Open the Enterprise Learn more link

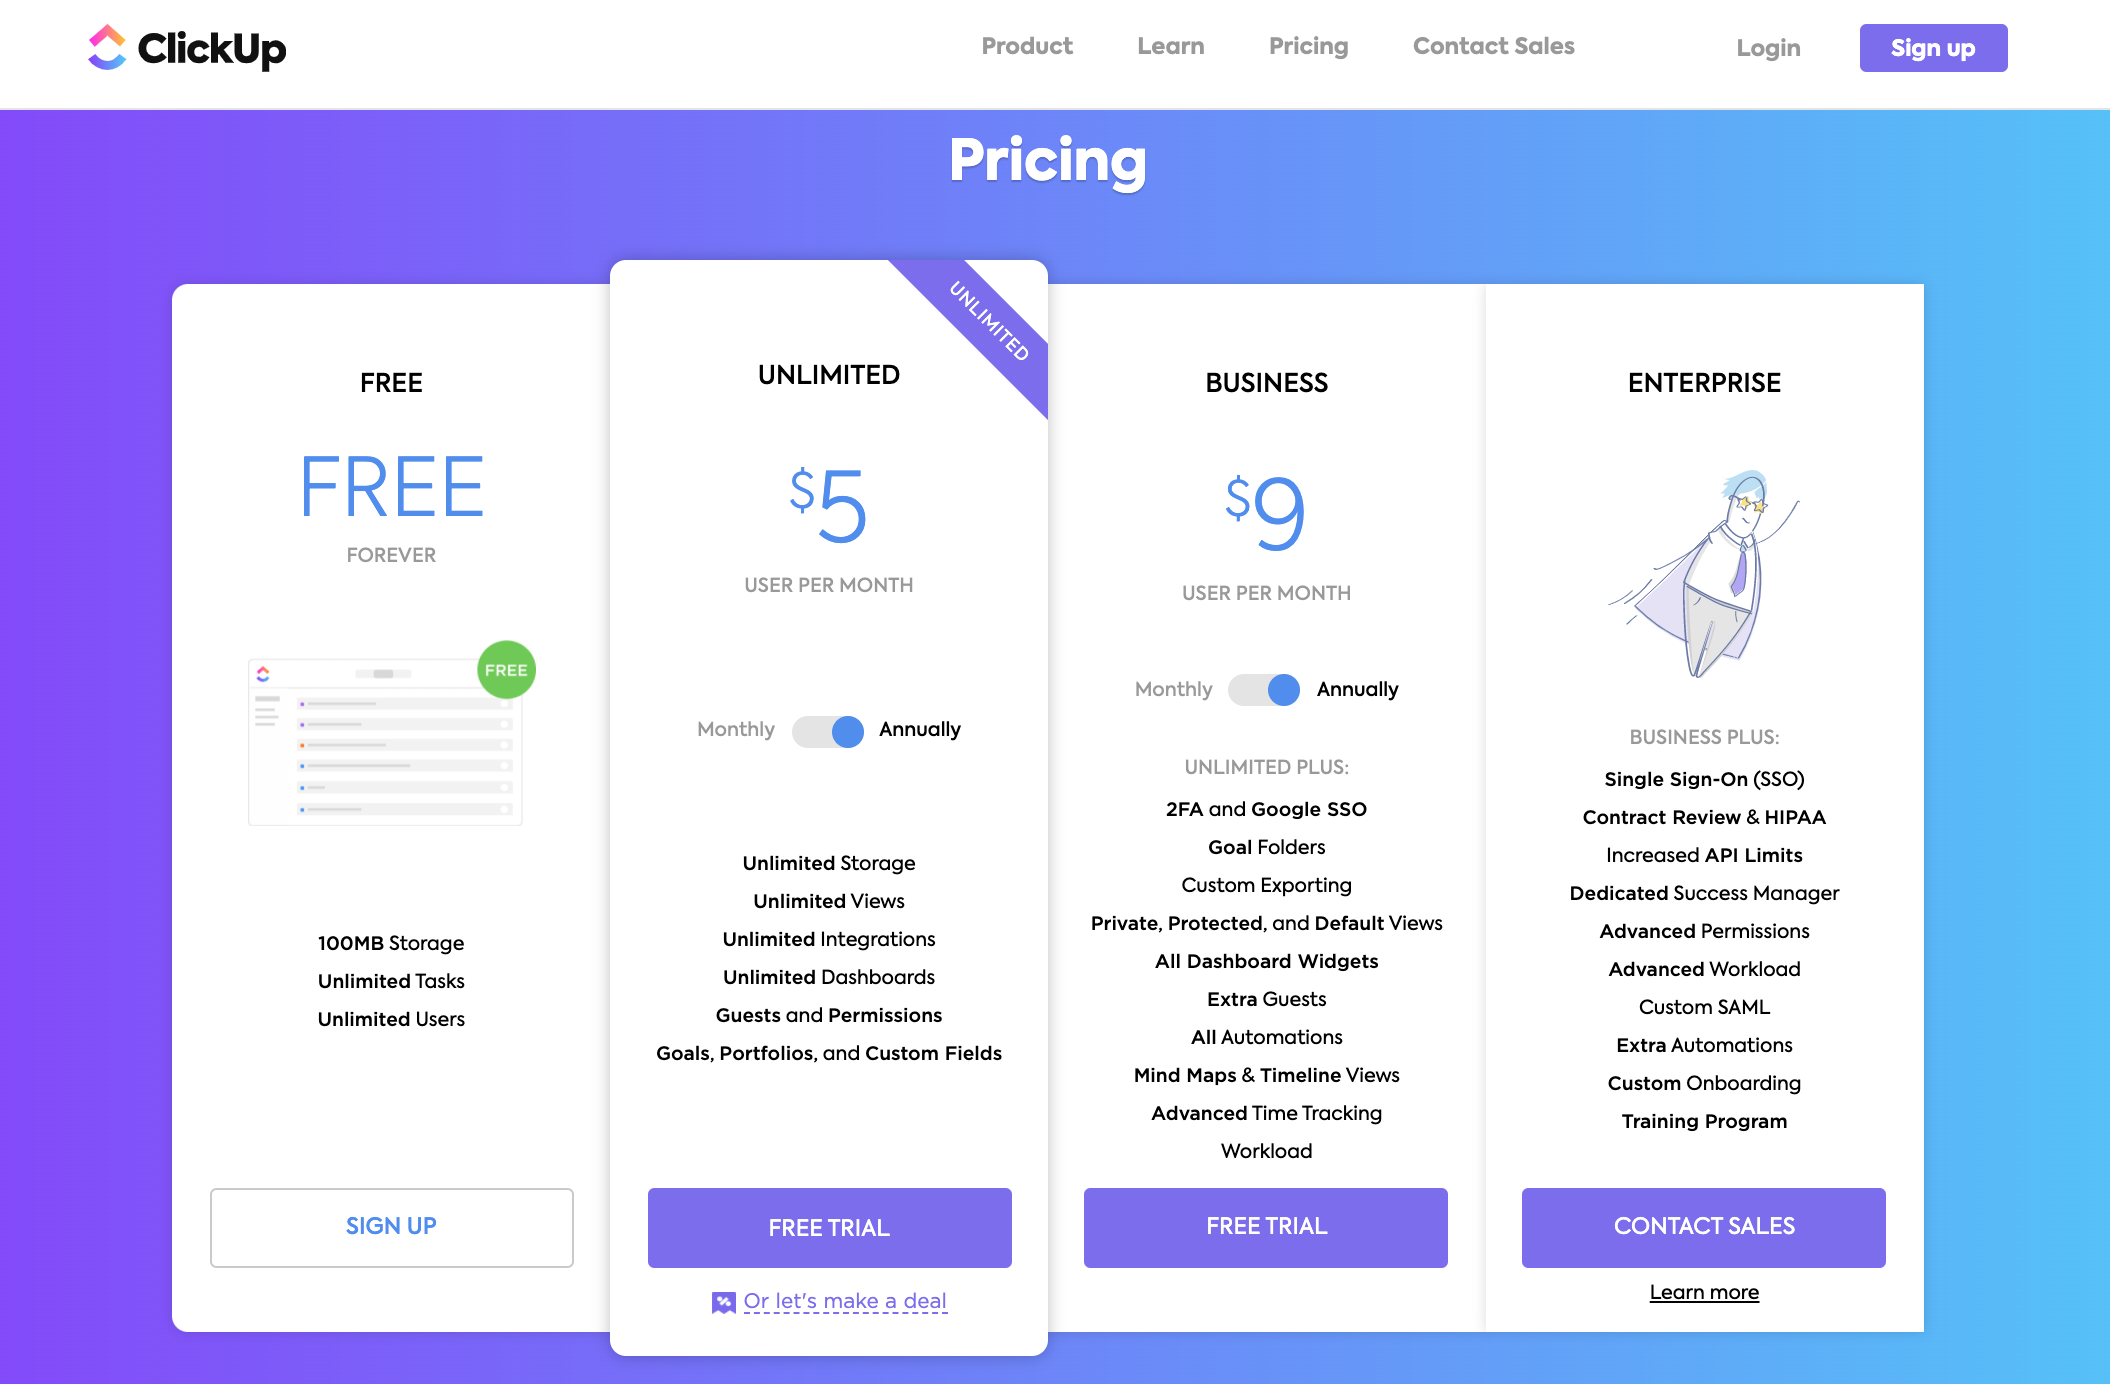tap(1704, 1292)
